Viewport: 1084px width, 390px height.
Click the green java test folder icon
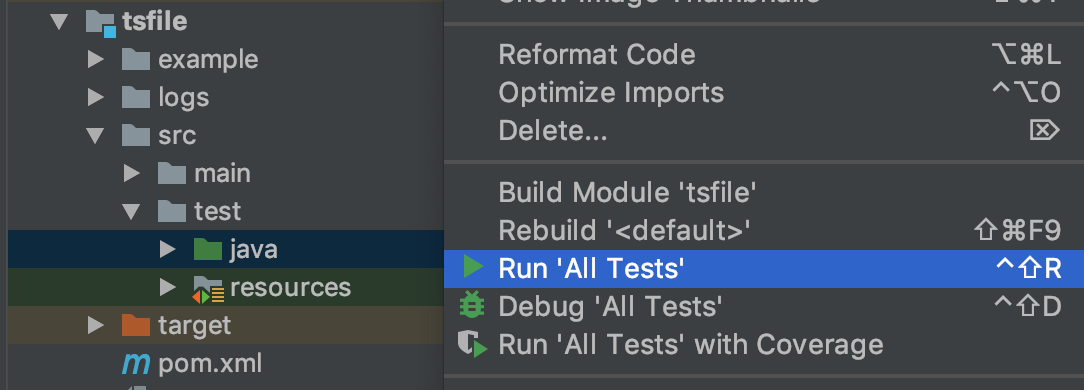[x=207, y=249]
